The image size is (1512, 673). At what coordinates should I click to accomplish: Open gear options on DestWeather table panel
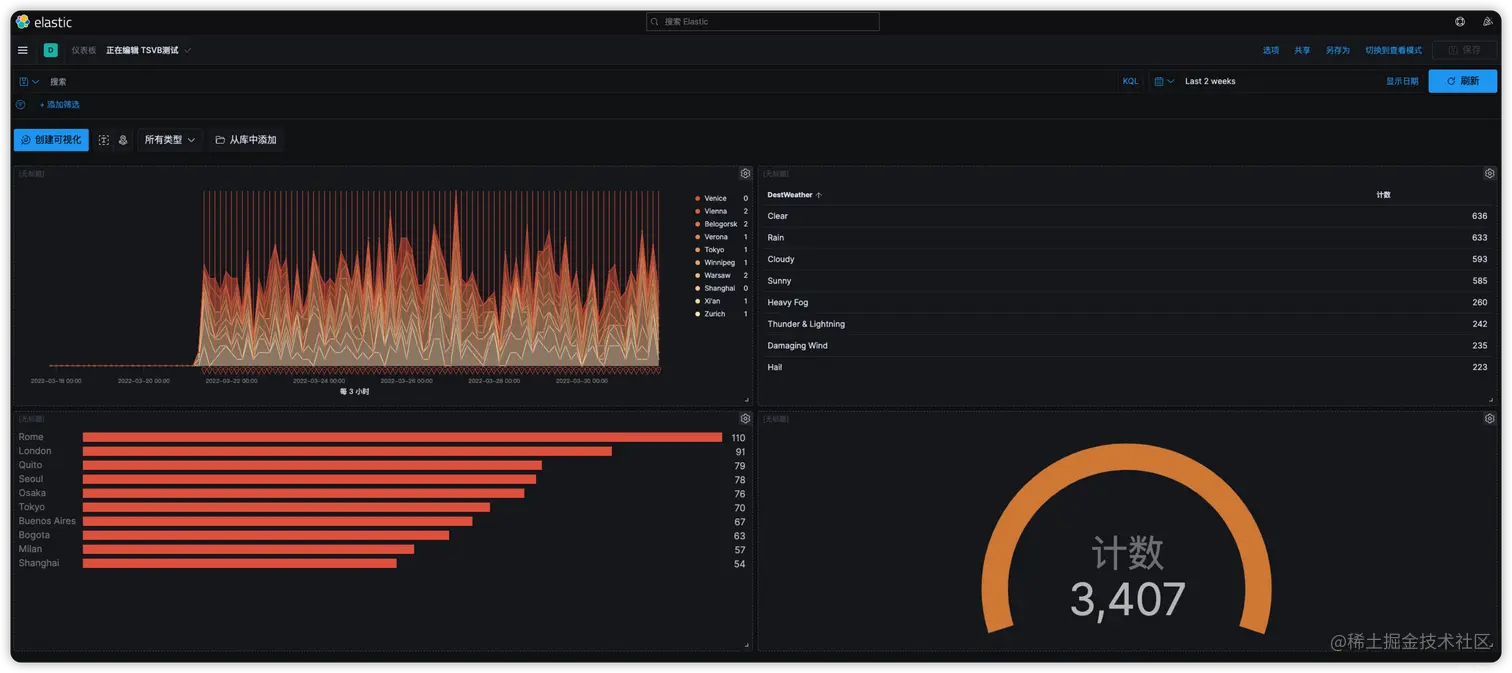(1489, 174)
